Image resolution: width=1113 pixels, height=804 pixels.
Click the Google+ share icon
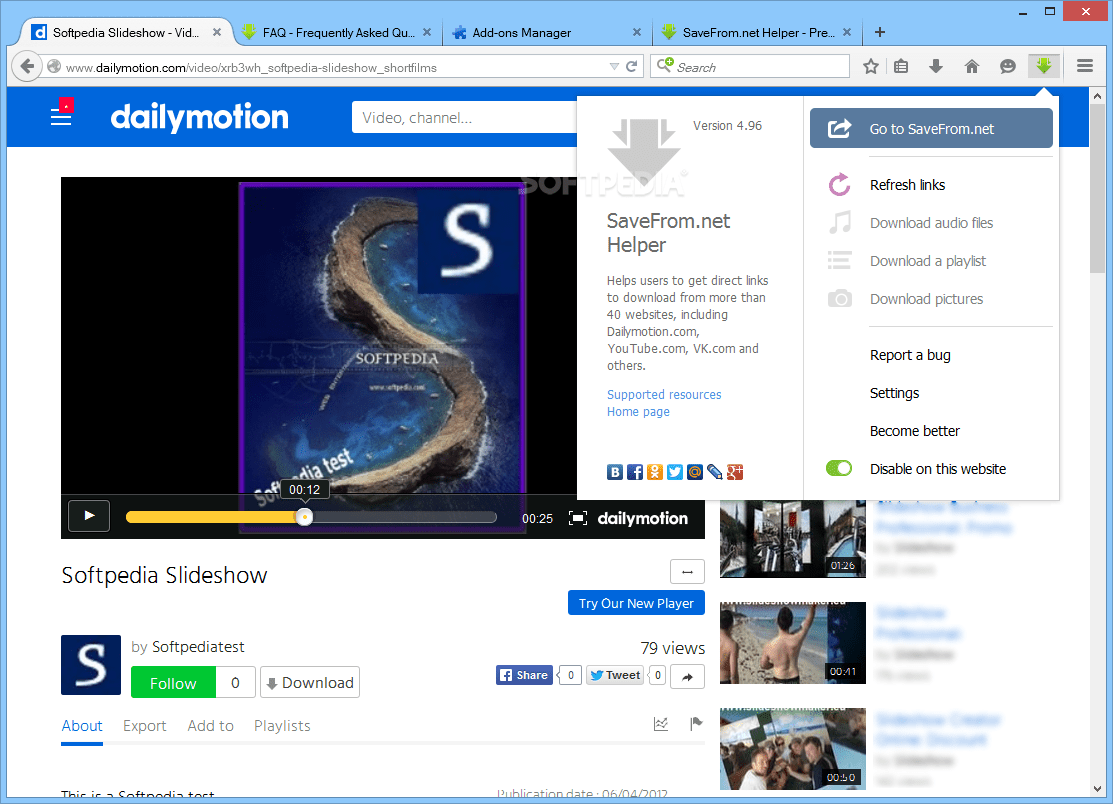(x=735, y=472)
